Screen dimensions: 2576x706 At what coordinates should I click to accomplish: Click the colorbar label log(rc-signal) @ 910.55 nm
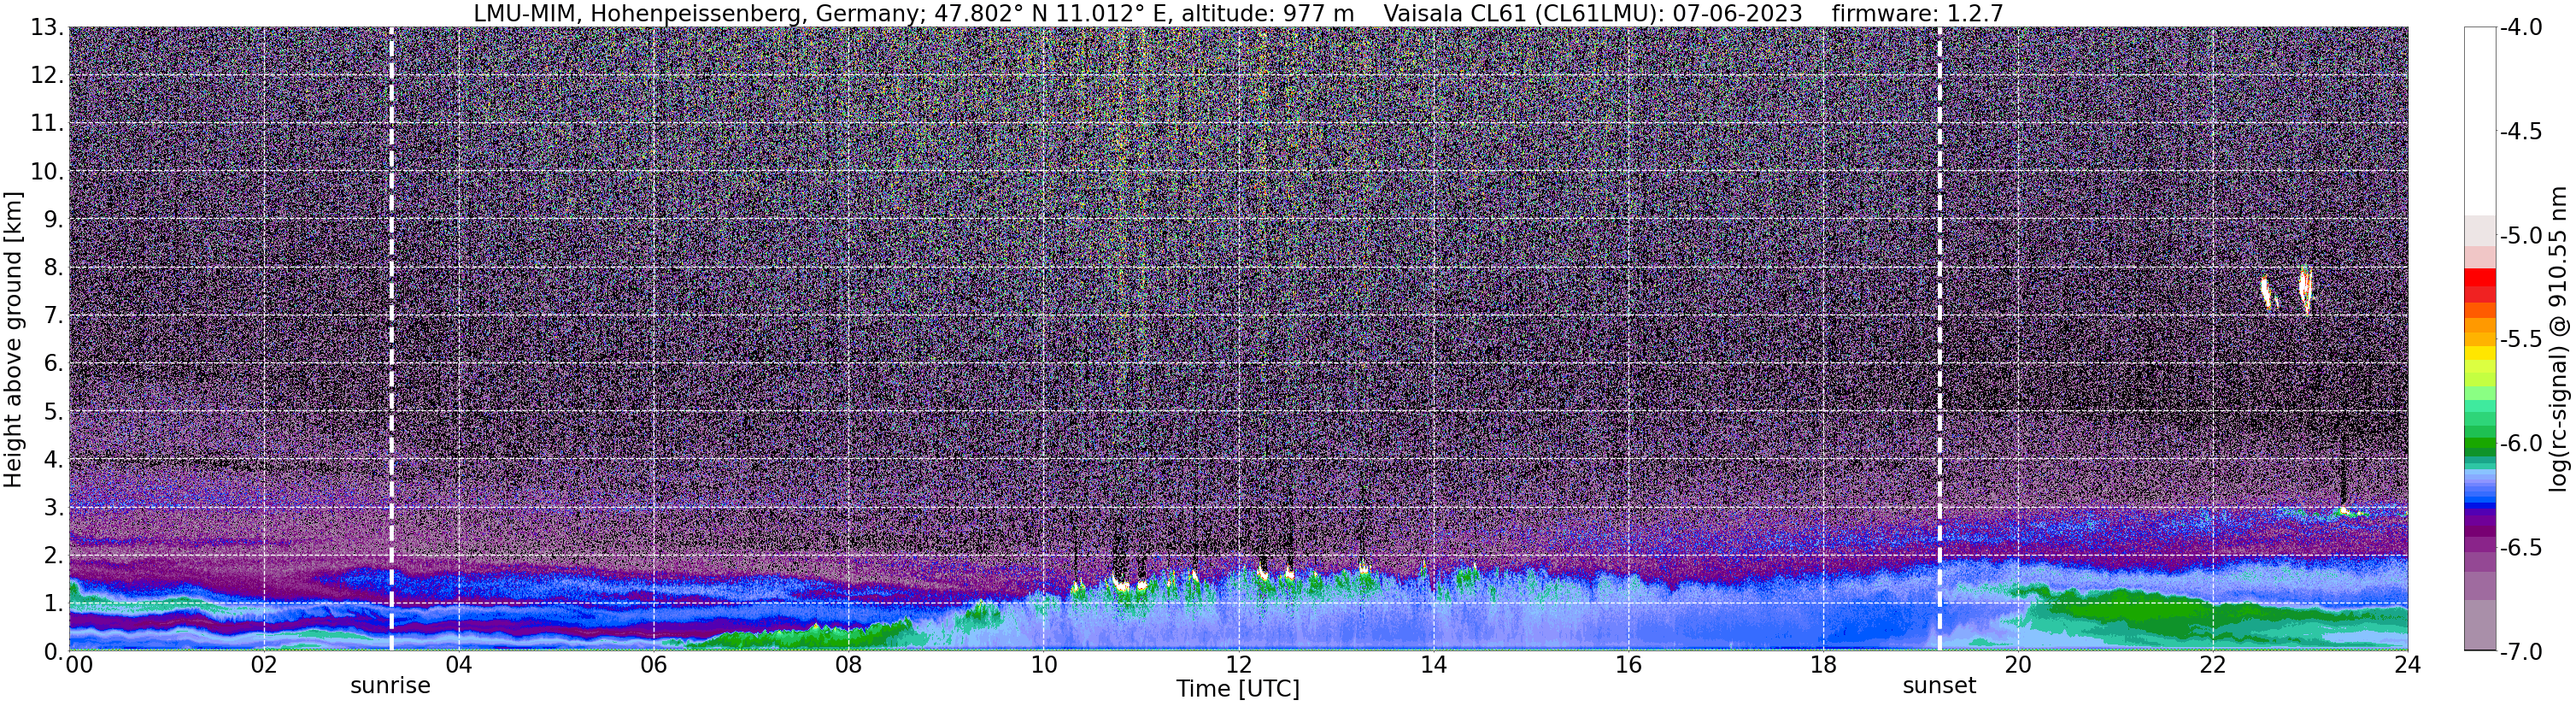click(x=2558, y=339)
